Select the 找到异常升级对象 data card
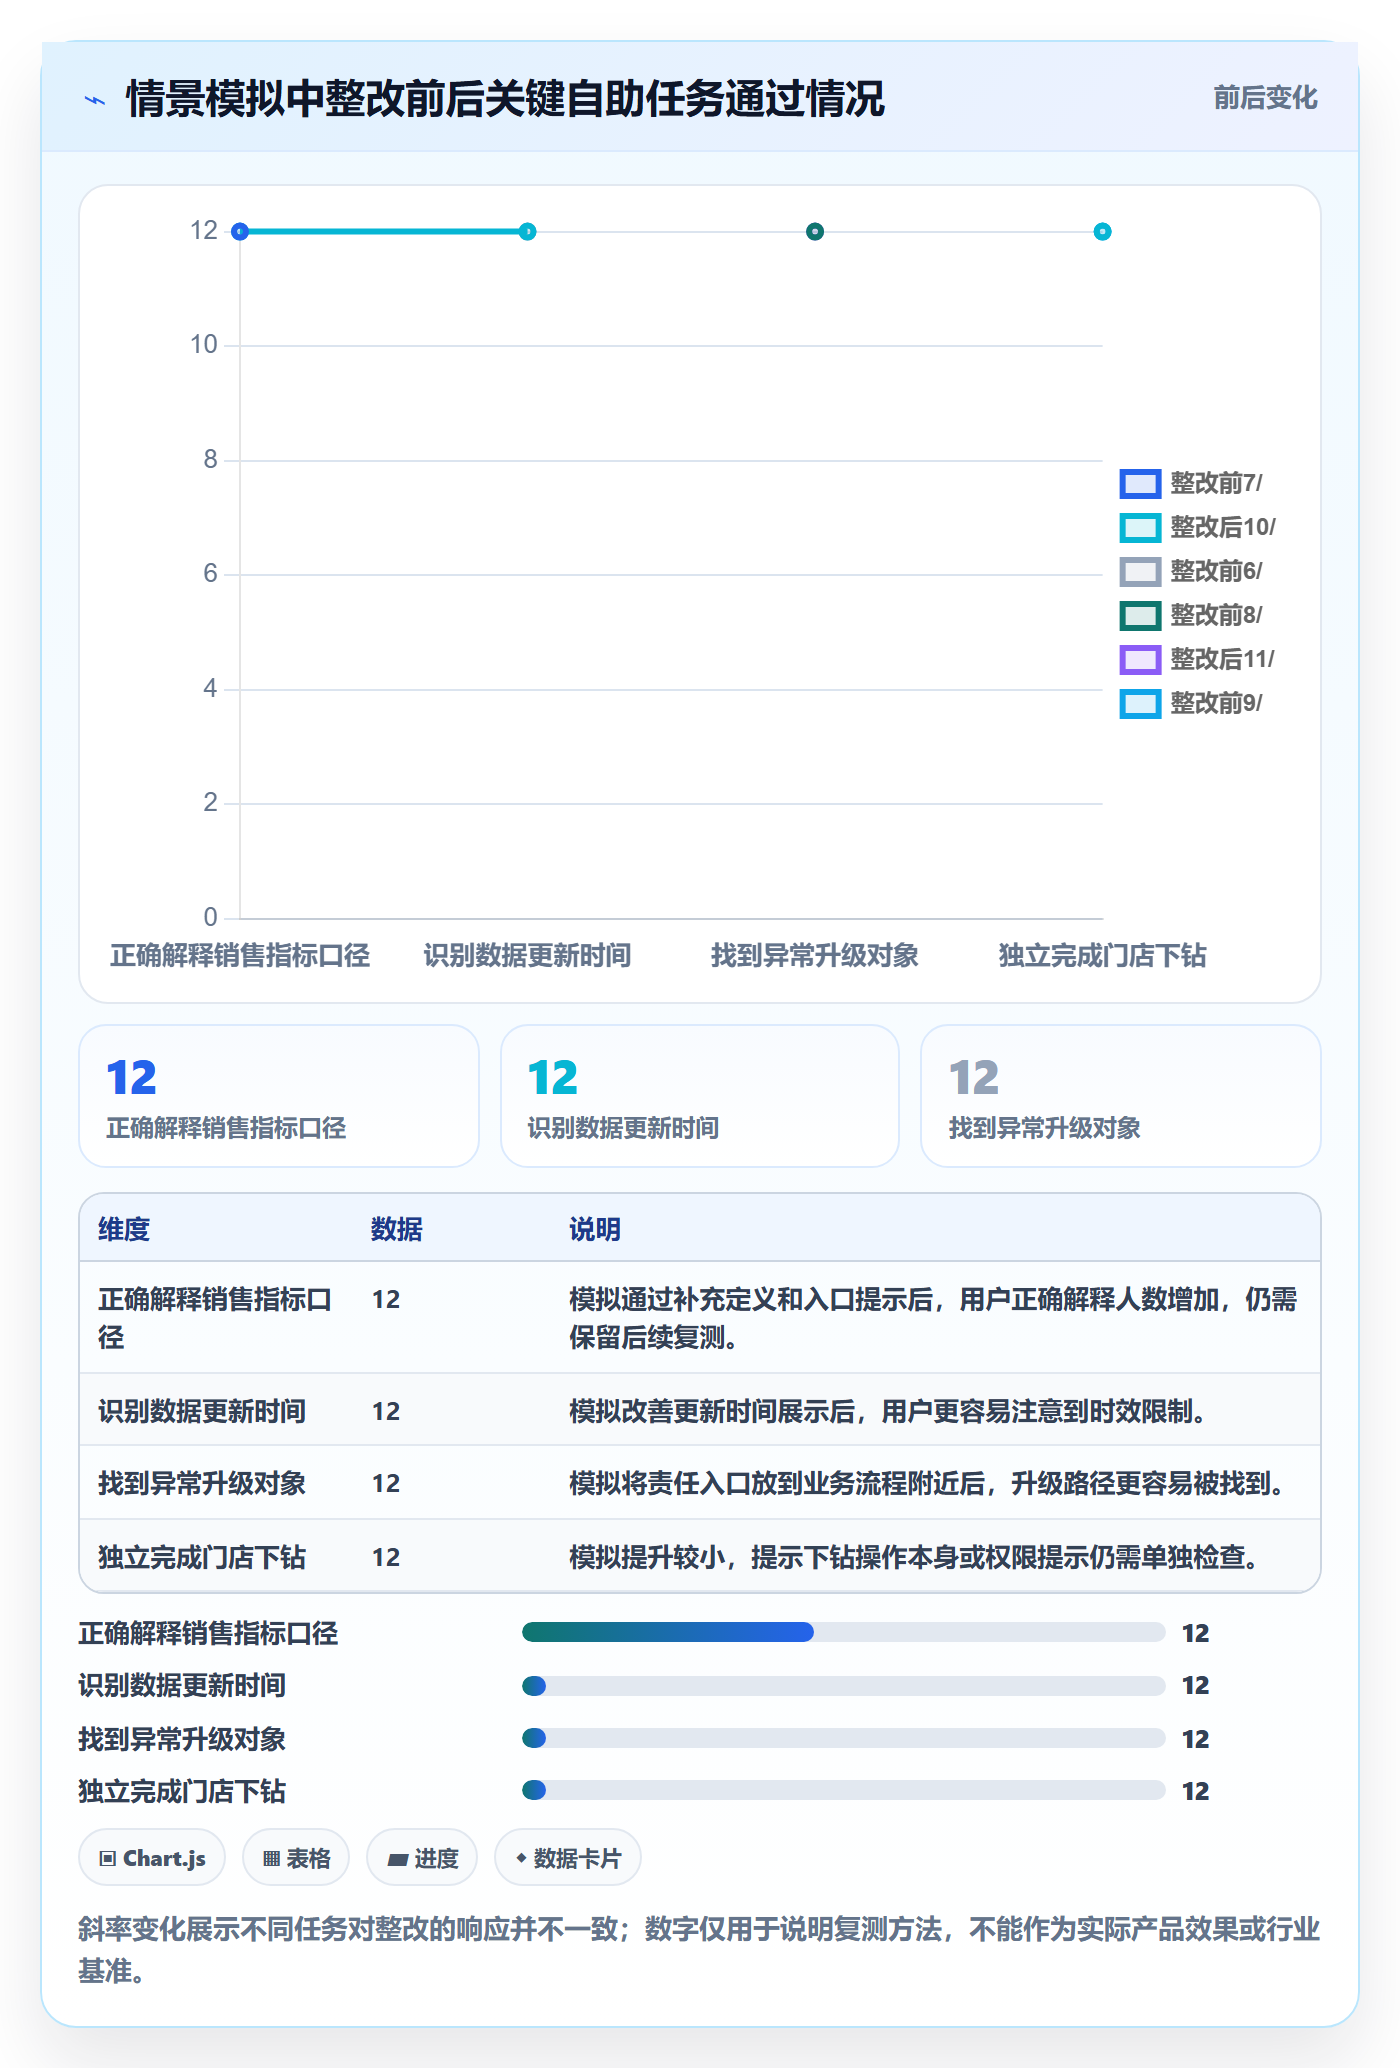1400x2068 pixels. click(x=1121, y=1096)
